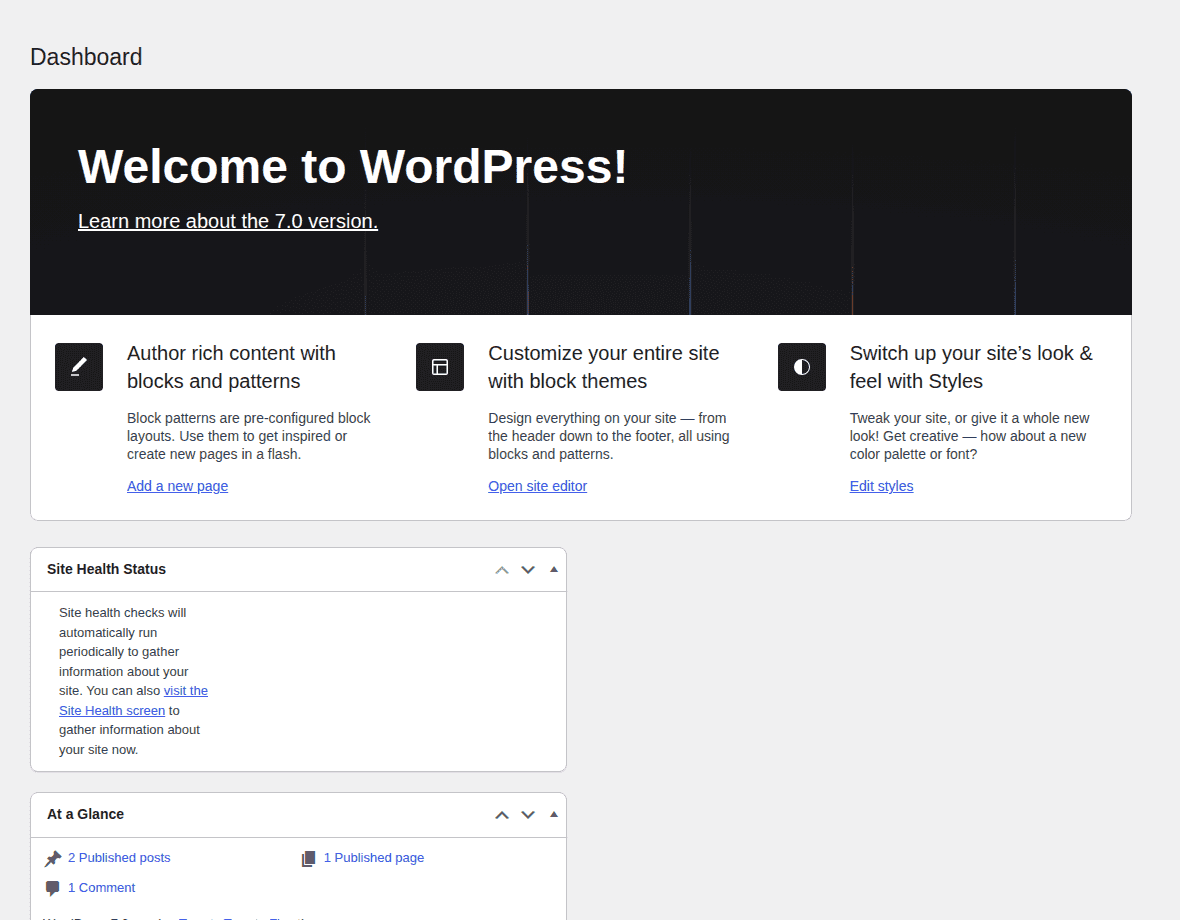The width and height of the screenshot is (1180, 920).
Task: Click the Site Health Status title
Action: (x=106, y=569)
